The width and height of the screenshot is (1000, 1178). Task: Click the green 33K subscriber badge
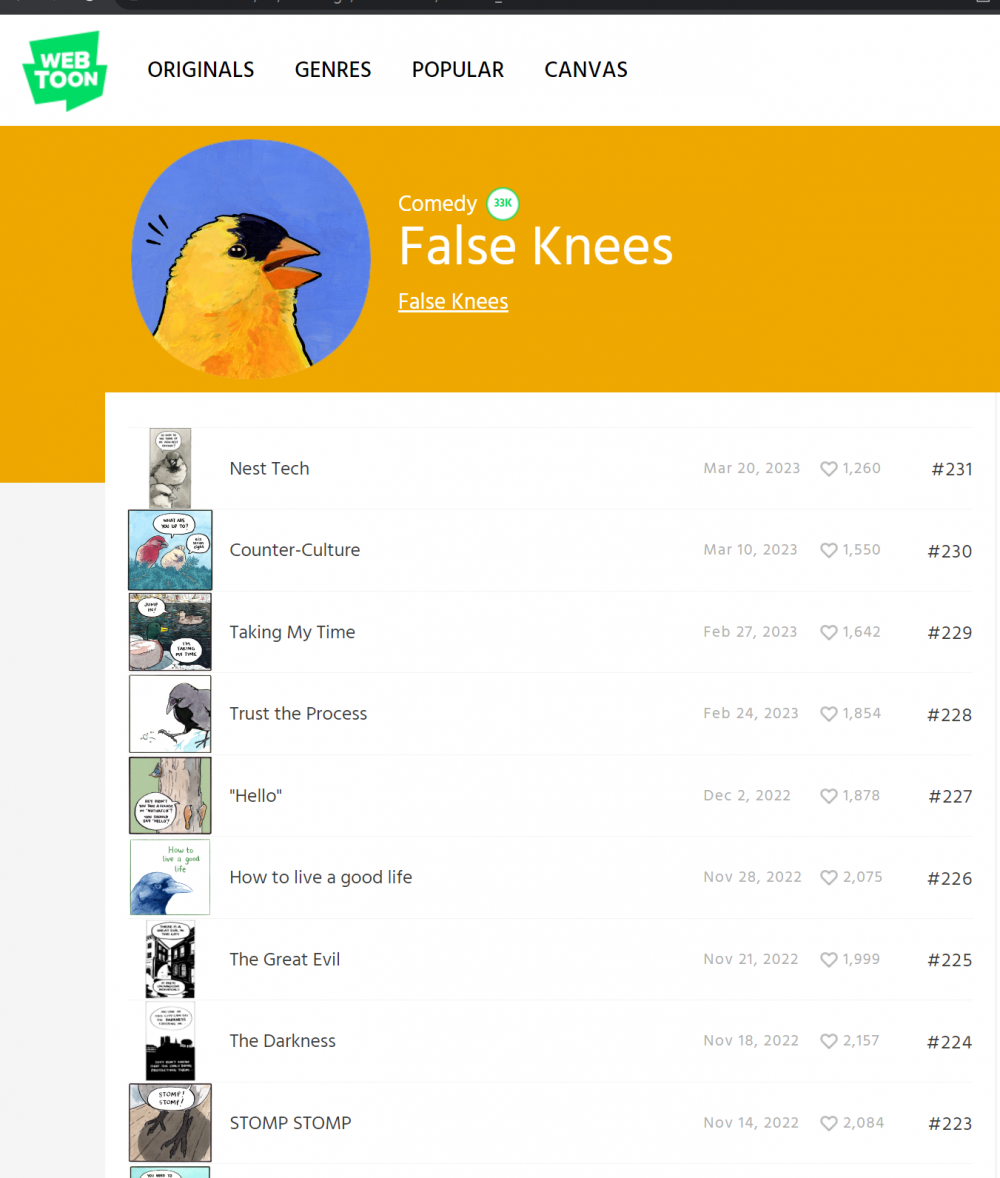[503, 204]
